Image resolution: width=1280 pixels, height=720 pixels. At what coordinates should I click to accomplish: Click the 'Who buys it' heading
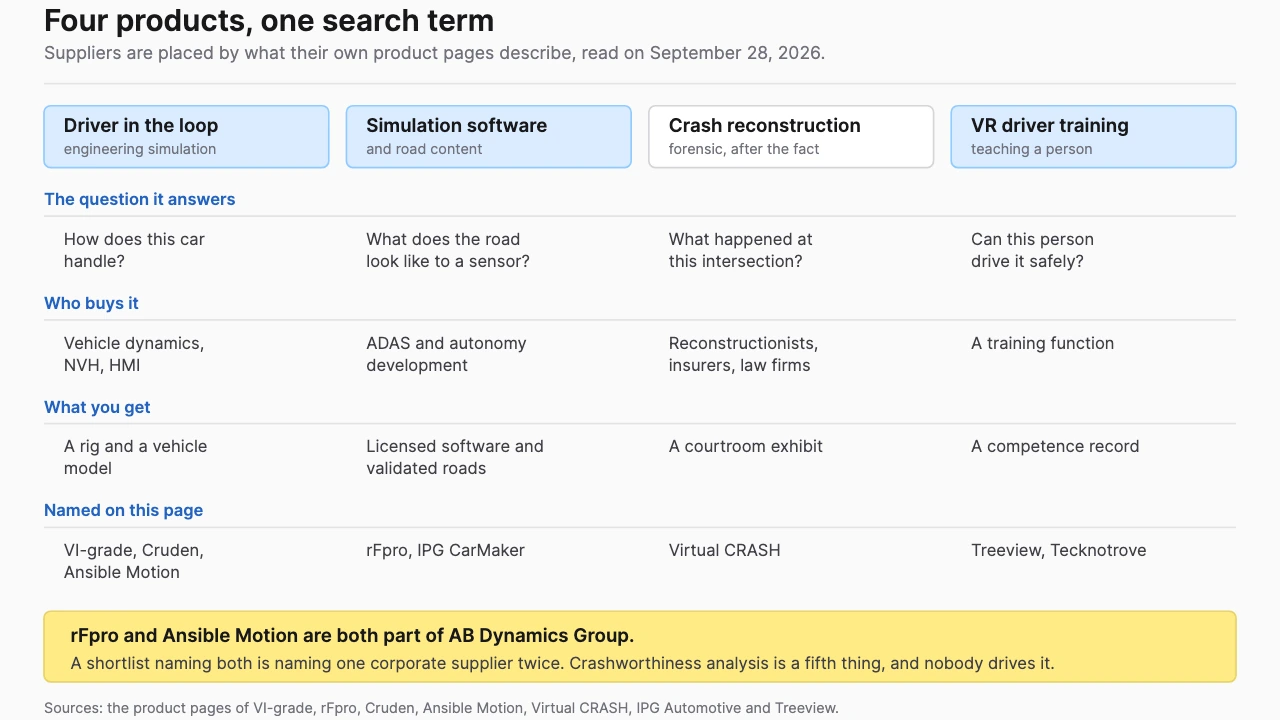pos(91,303)
